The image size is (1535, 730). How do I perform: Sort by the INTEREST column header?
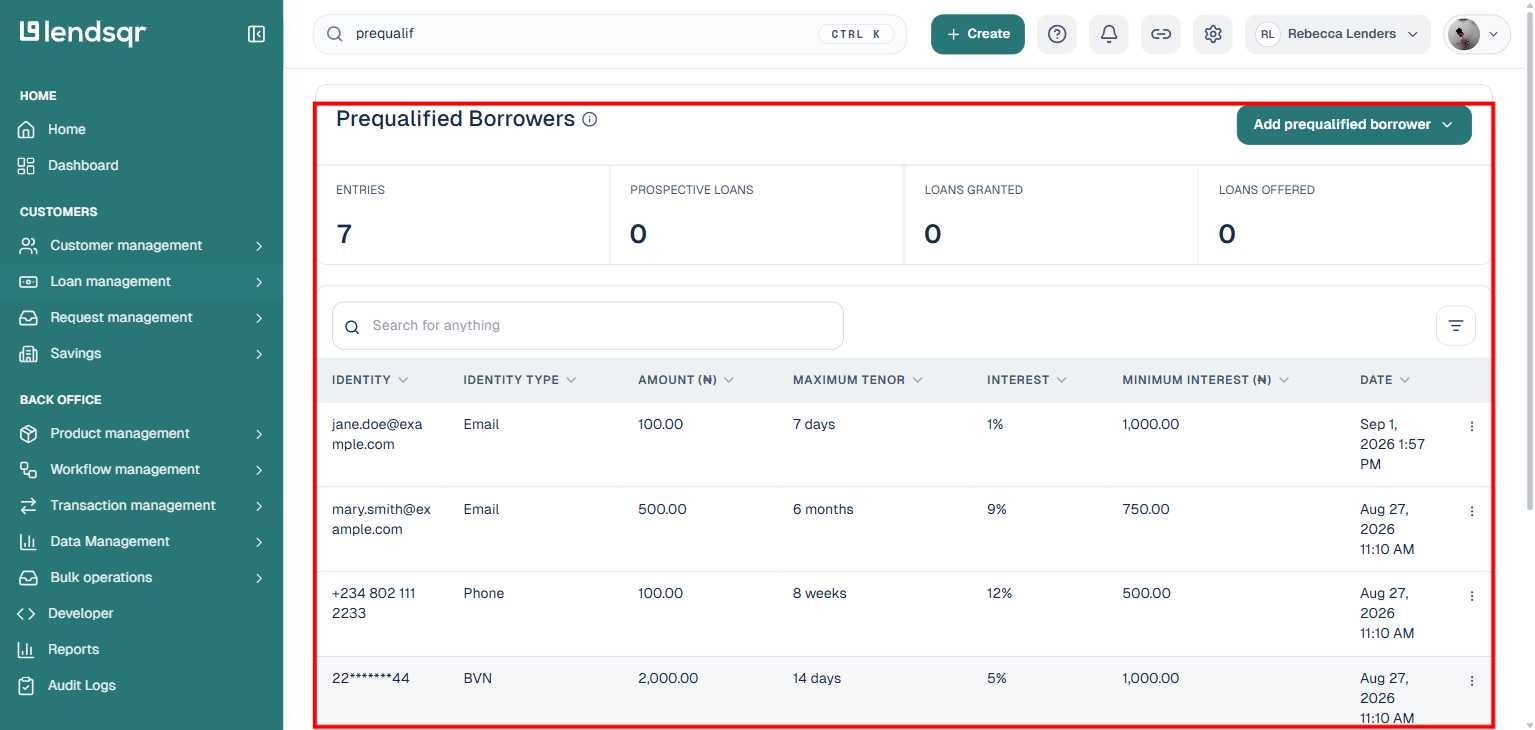click(x=1027, y=380)
